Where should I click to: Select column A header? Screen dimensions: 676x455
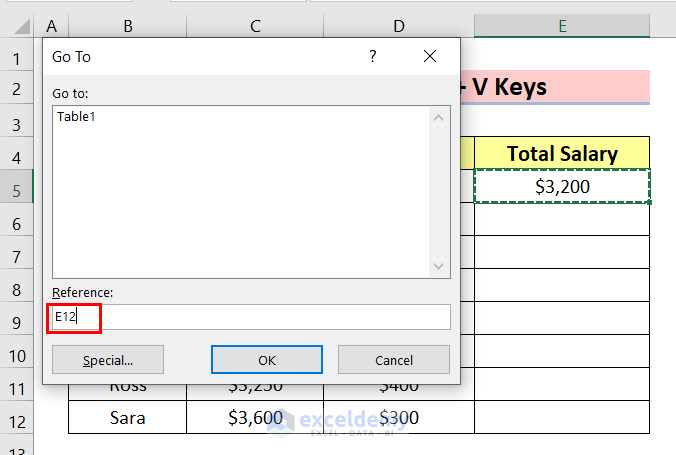(x=51, y=26)
